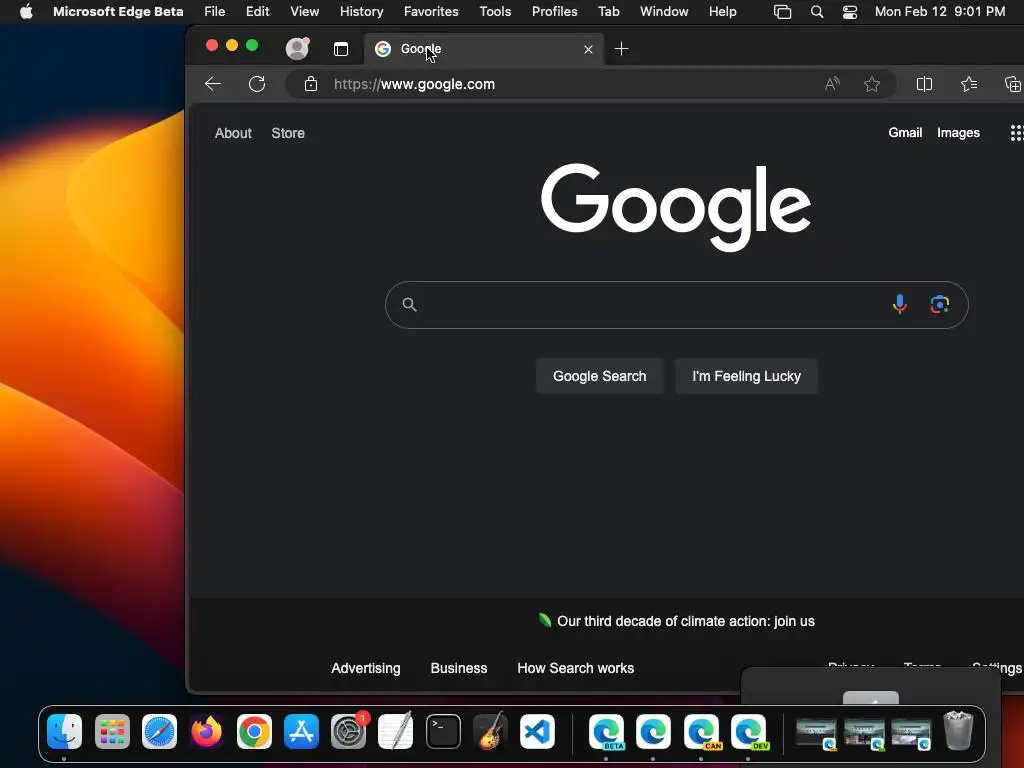Launch Firefox from the Dock
The width and height of the screenshot is (1024, 768).
click(206, 731)
